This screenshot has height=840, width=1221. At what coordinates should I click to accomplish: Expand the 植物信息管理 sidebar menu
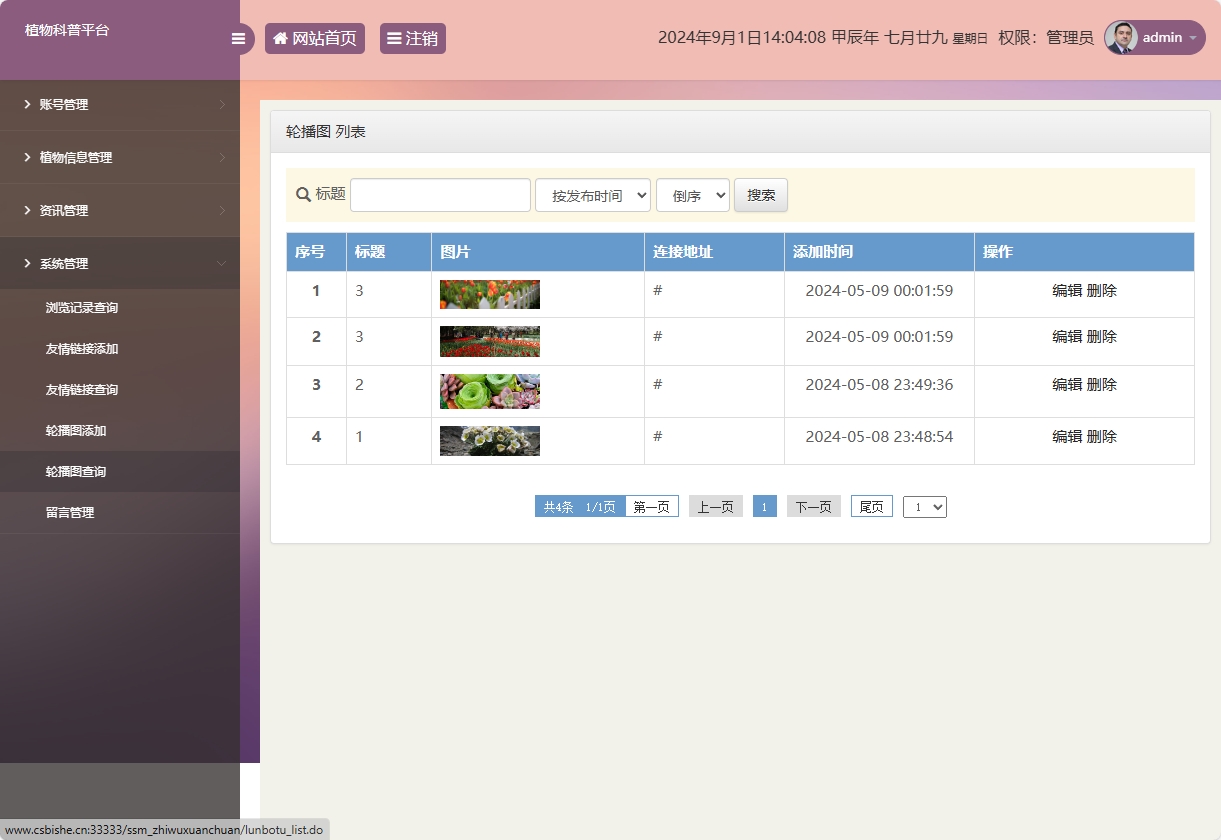point(120,157)
